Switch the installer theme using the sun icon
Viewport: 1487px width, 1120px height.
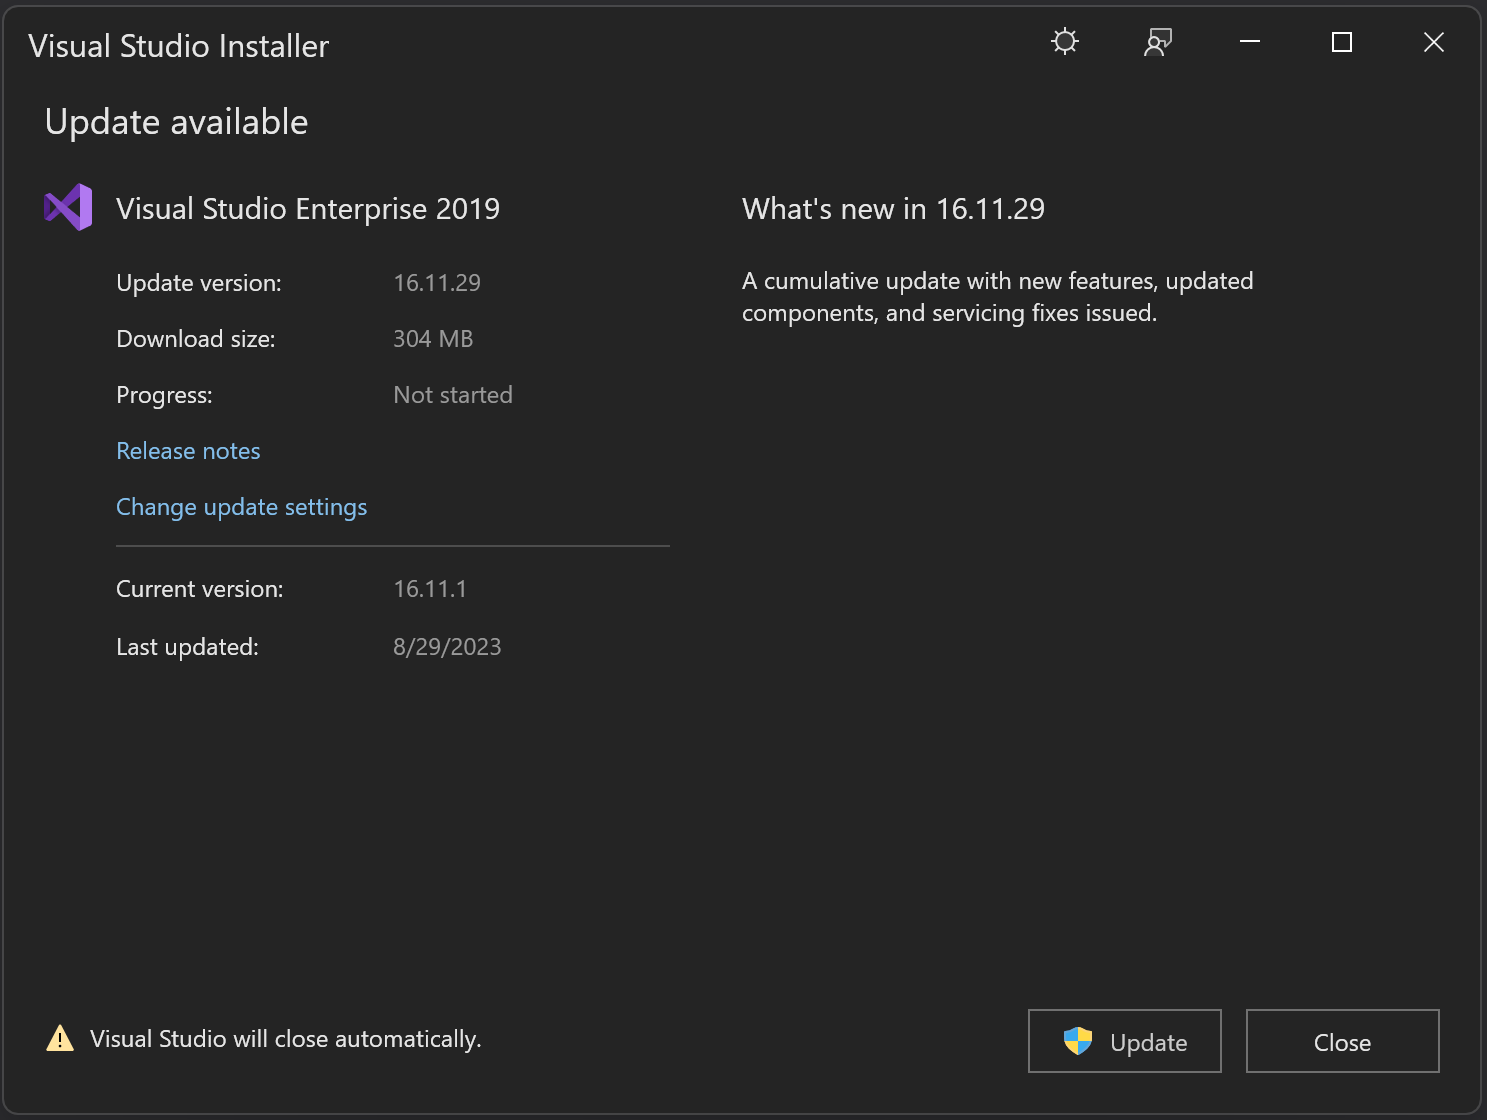click(x=1065, y=42)
